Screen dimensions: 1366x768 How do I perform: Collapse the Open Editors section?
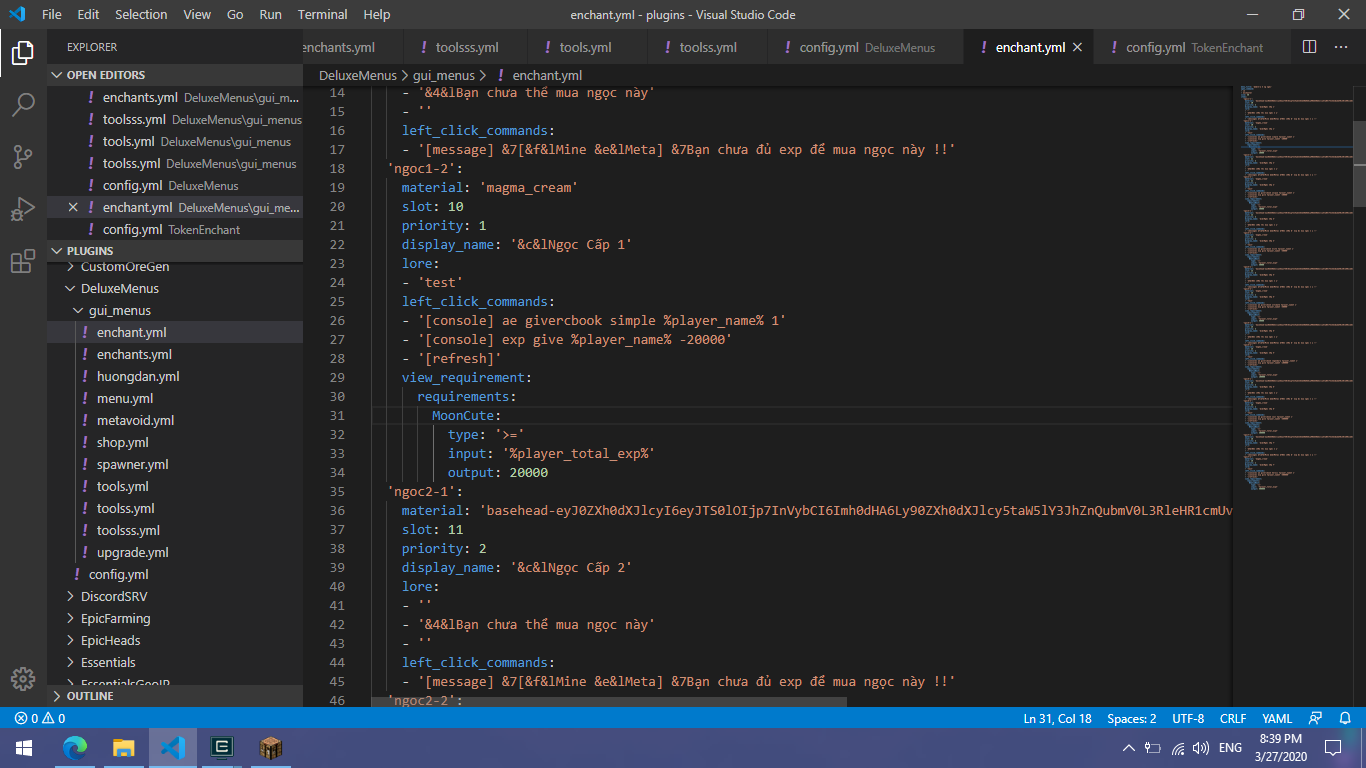coord(105,75)
